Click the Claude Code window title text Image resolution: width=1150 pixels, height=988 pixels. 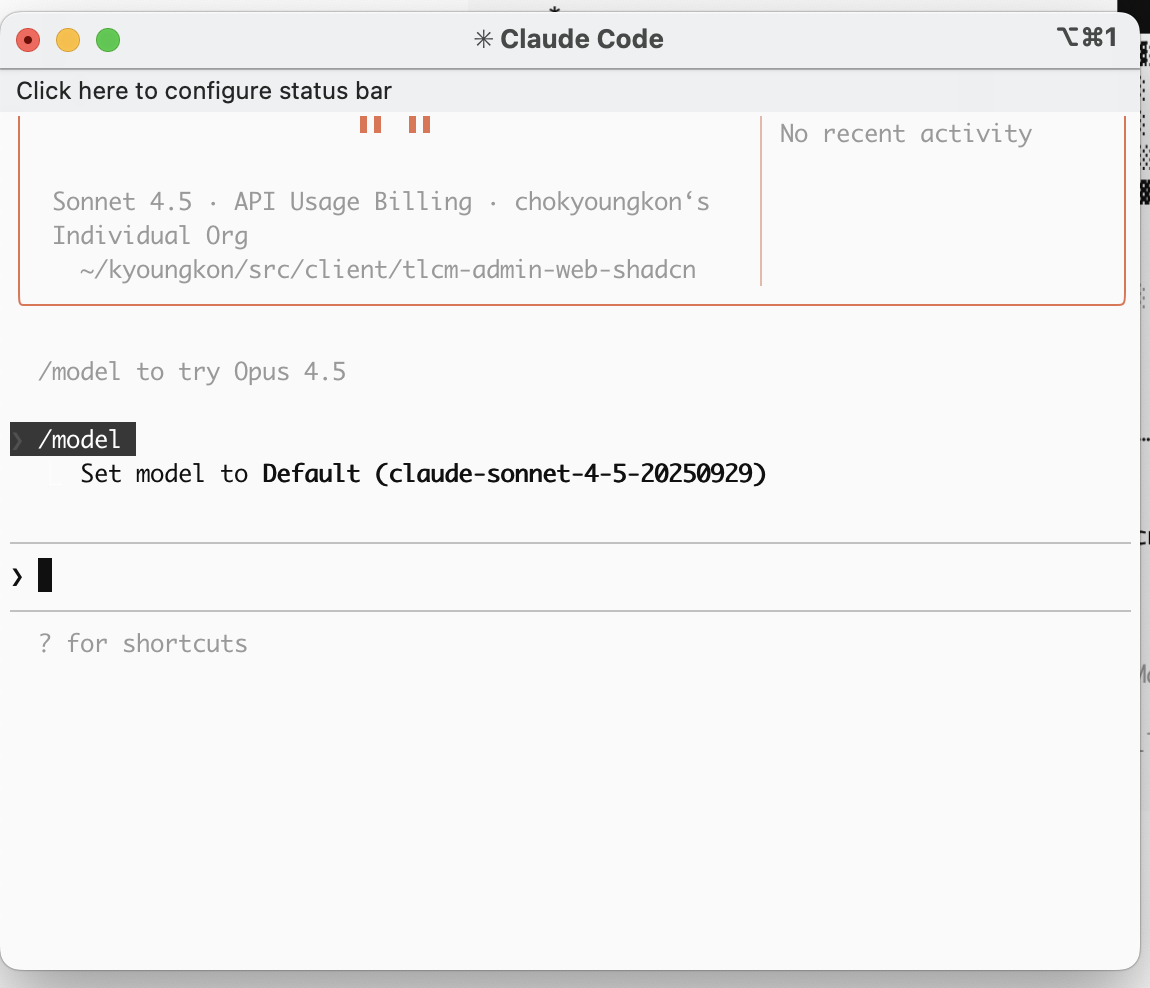(x=582, y=39)
